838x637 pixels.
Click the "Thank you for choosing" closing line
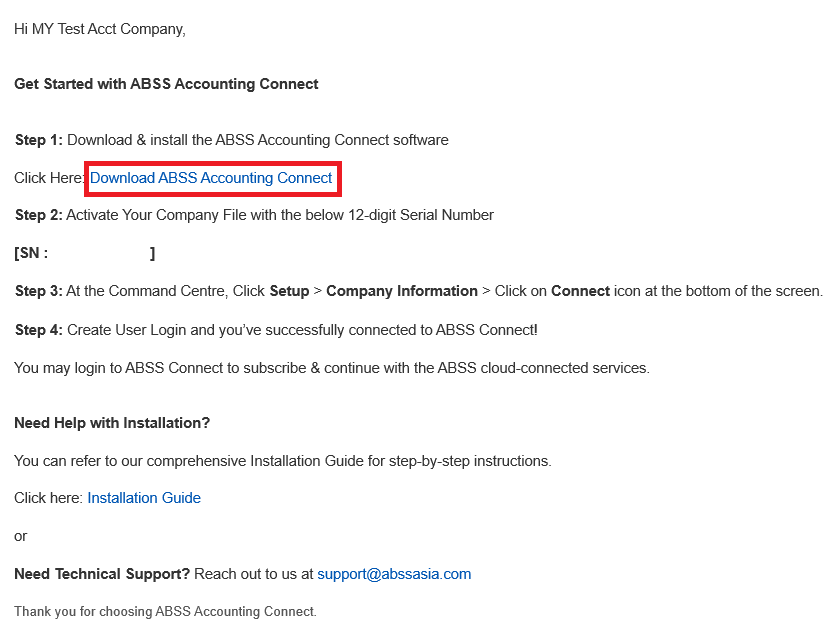(165, 611)
